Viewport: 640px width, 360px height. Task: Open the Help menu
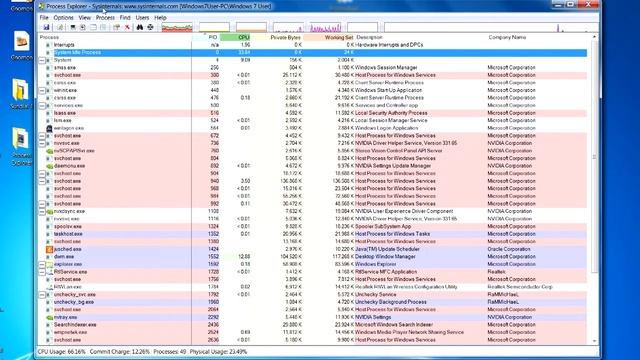[160, 18]
